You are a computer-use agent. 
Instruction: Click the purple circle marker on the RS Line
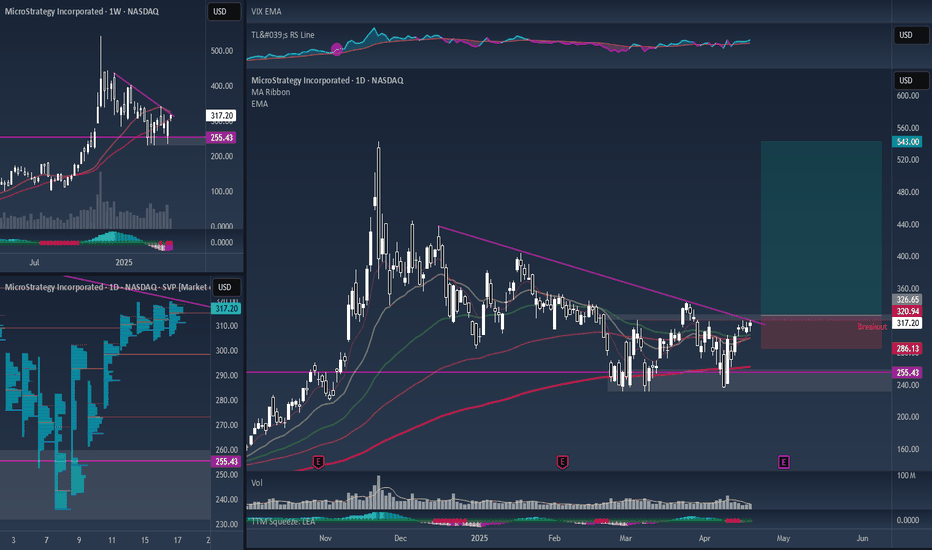coord(336,49)
